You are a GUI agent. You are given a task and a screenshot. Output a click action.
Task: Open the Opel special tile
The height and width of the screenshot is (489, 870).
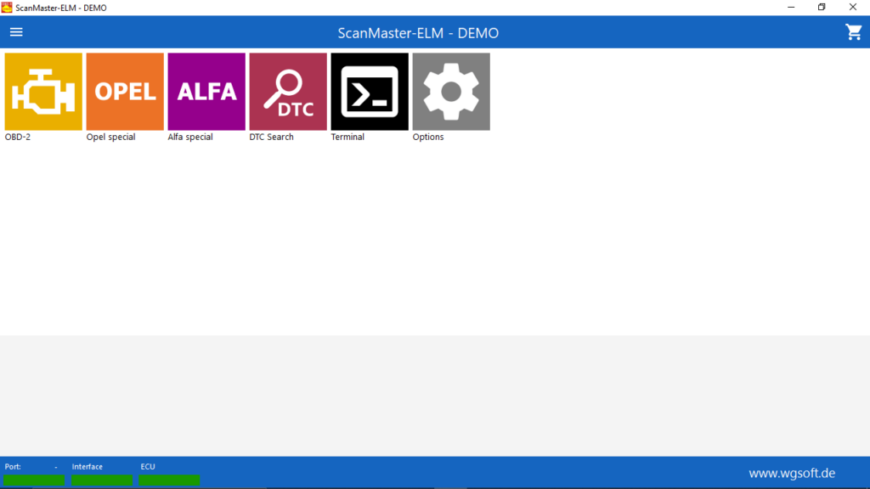125,92
